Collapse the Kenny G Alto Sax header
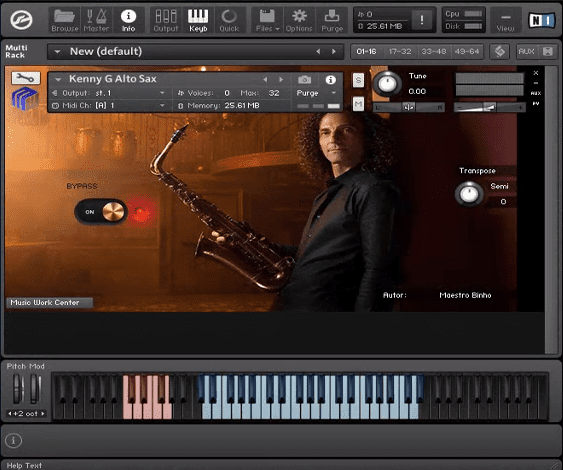 (58, 79)
